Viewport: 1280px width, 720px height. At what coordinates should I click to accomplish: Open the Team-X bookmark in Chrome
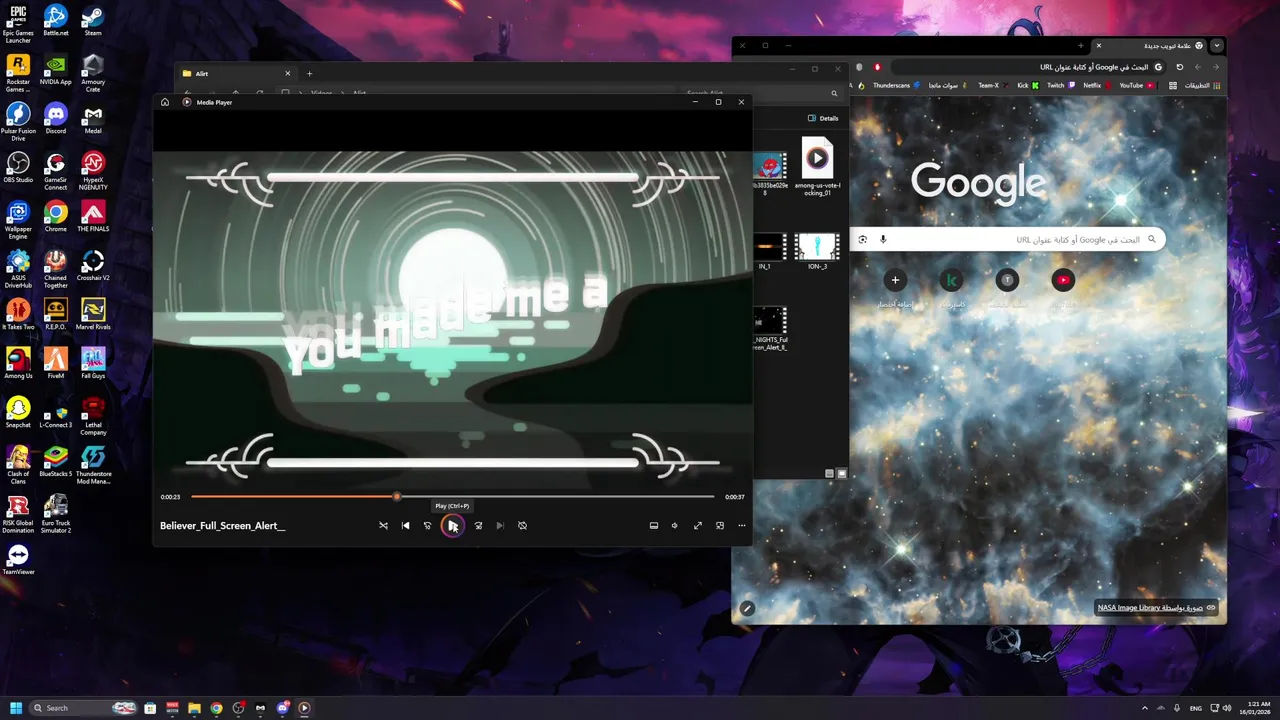coord(992,86)
